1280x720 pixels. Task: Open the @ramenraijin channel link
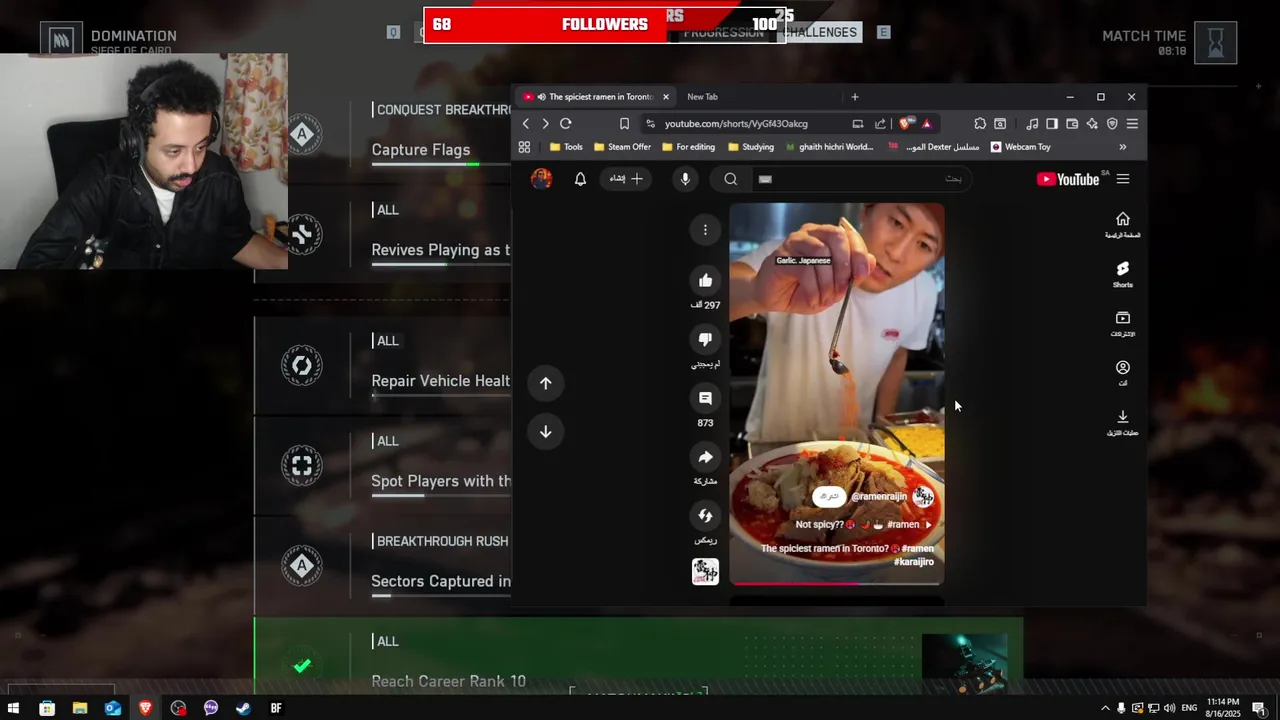(x=879, y=497)
